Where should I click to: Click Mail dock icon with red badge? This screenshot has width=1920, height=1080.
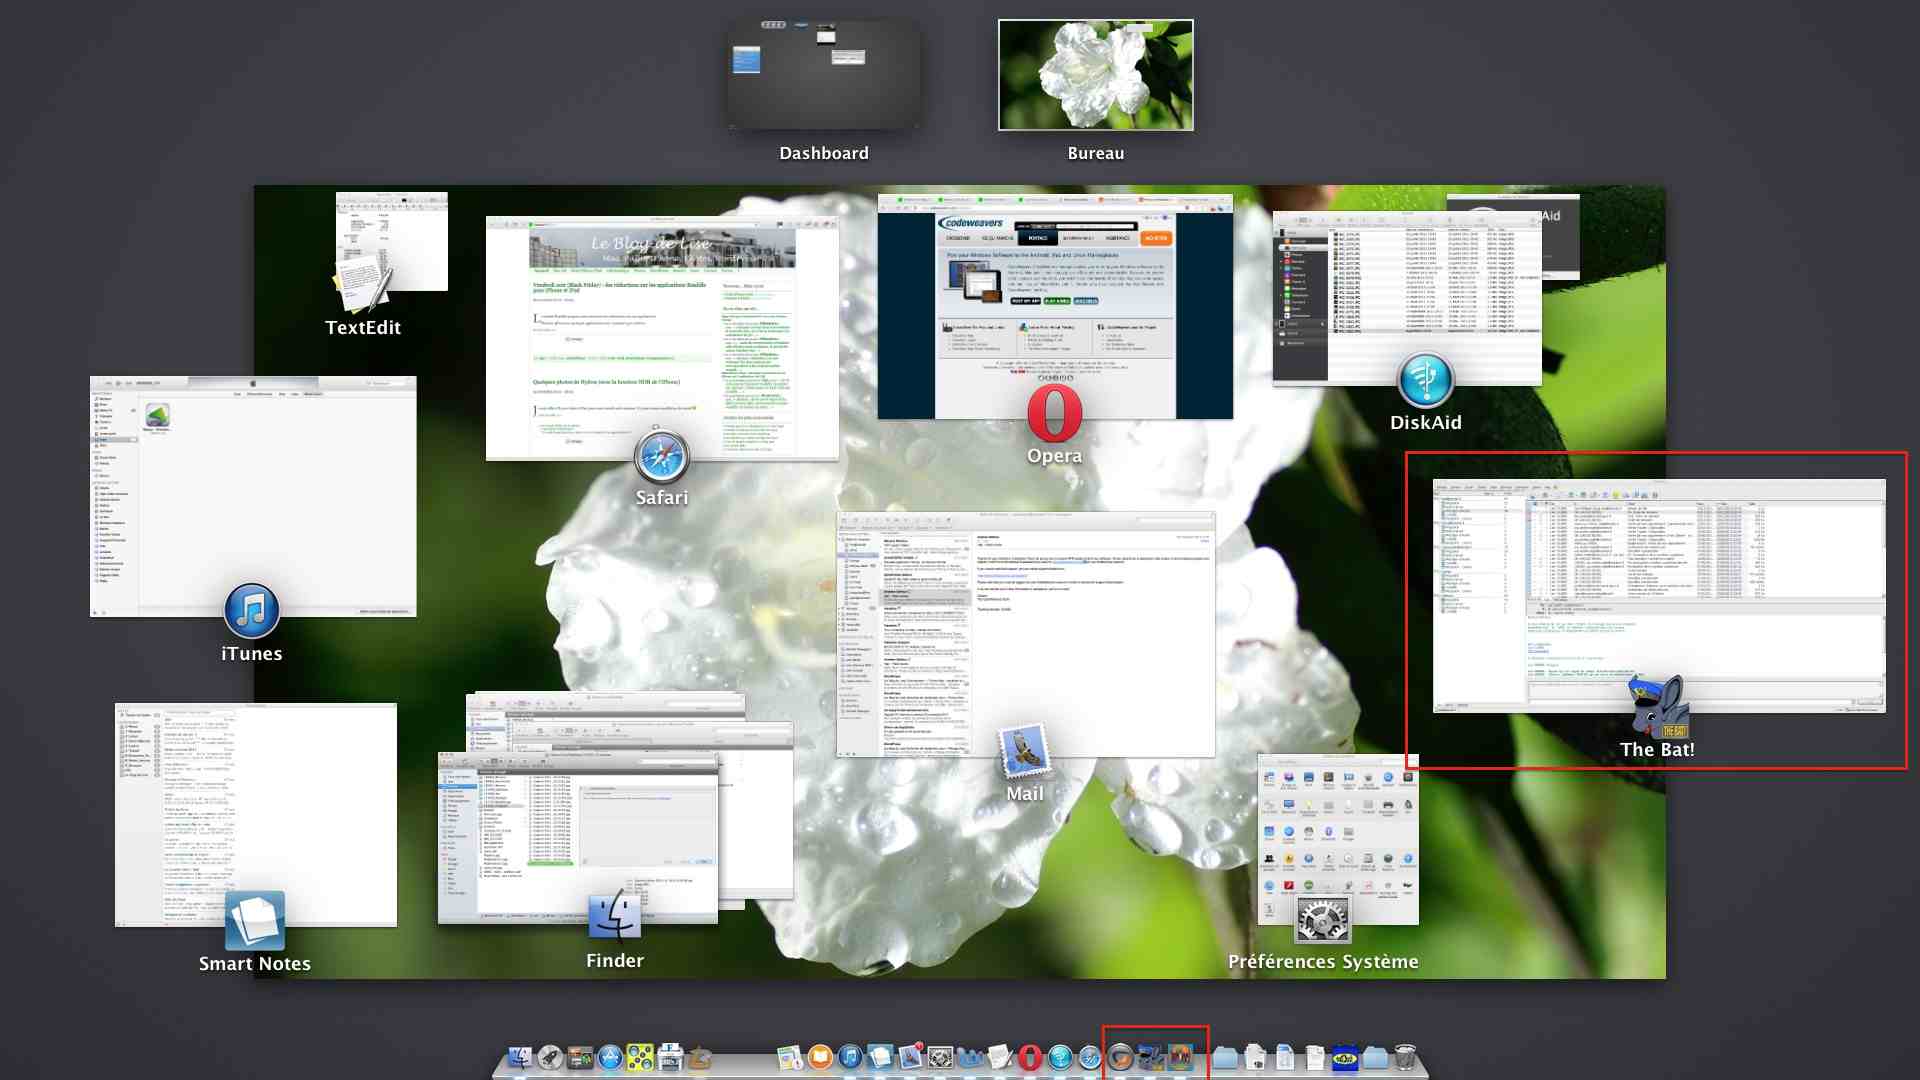point(910,1057)
